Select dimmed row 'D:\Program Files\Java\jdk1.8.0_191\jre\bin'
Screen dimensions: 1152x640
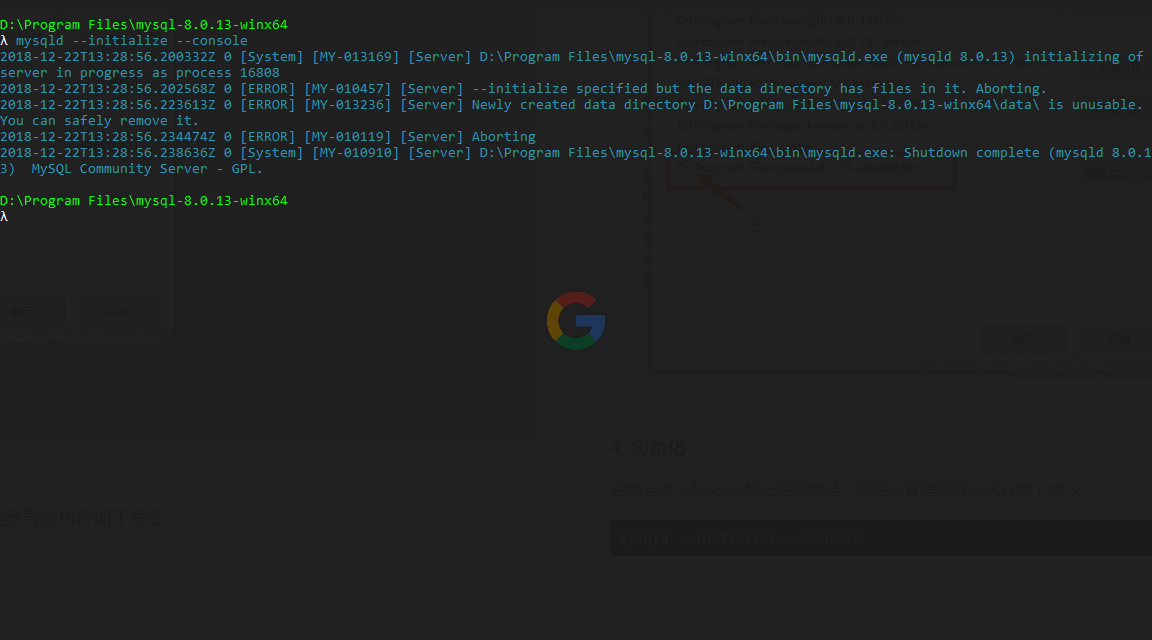coord(801,42)
